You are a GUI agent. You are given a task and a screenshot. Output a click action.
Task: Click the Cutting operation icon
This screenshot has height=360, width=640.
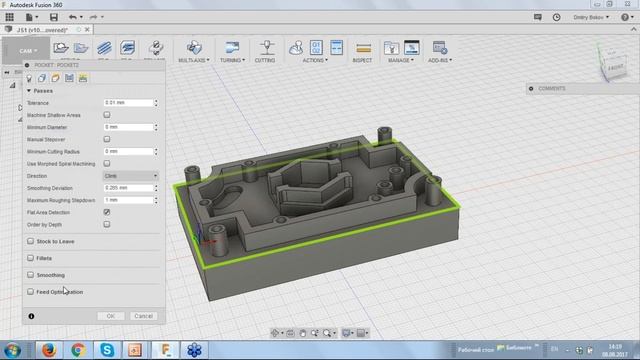pyautogui.click(x=267, y=47)
